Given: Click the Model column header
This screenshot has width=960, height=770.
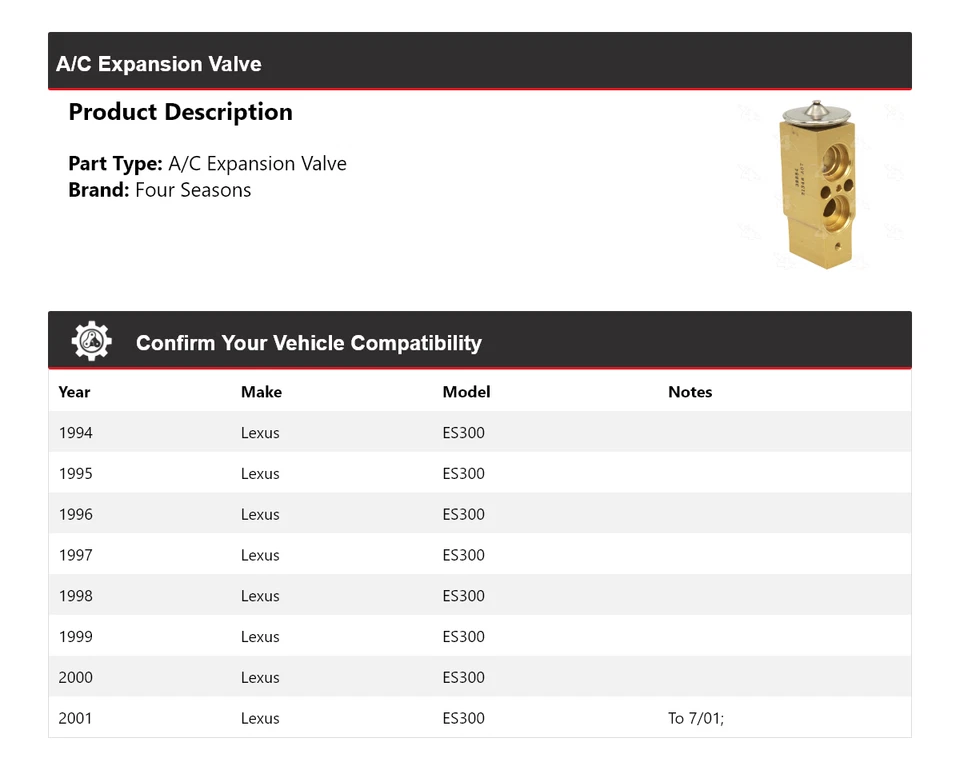Looking at the screenshot, I should [466, 392].
